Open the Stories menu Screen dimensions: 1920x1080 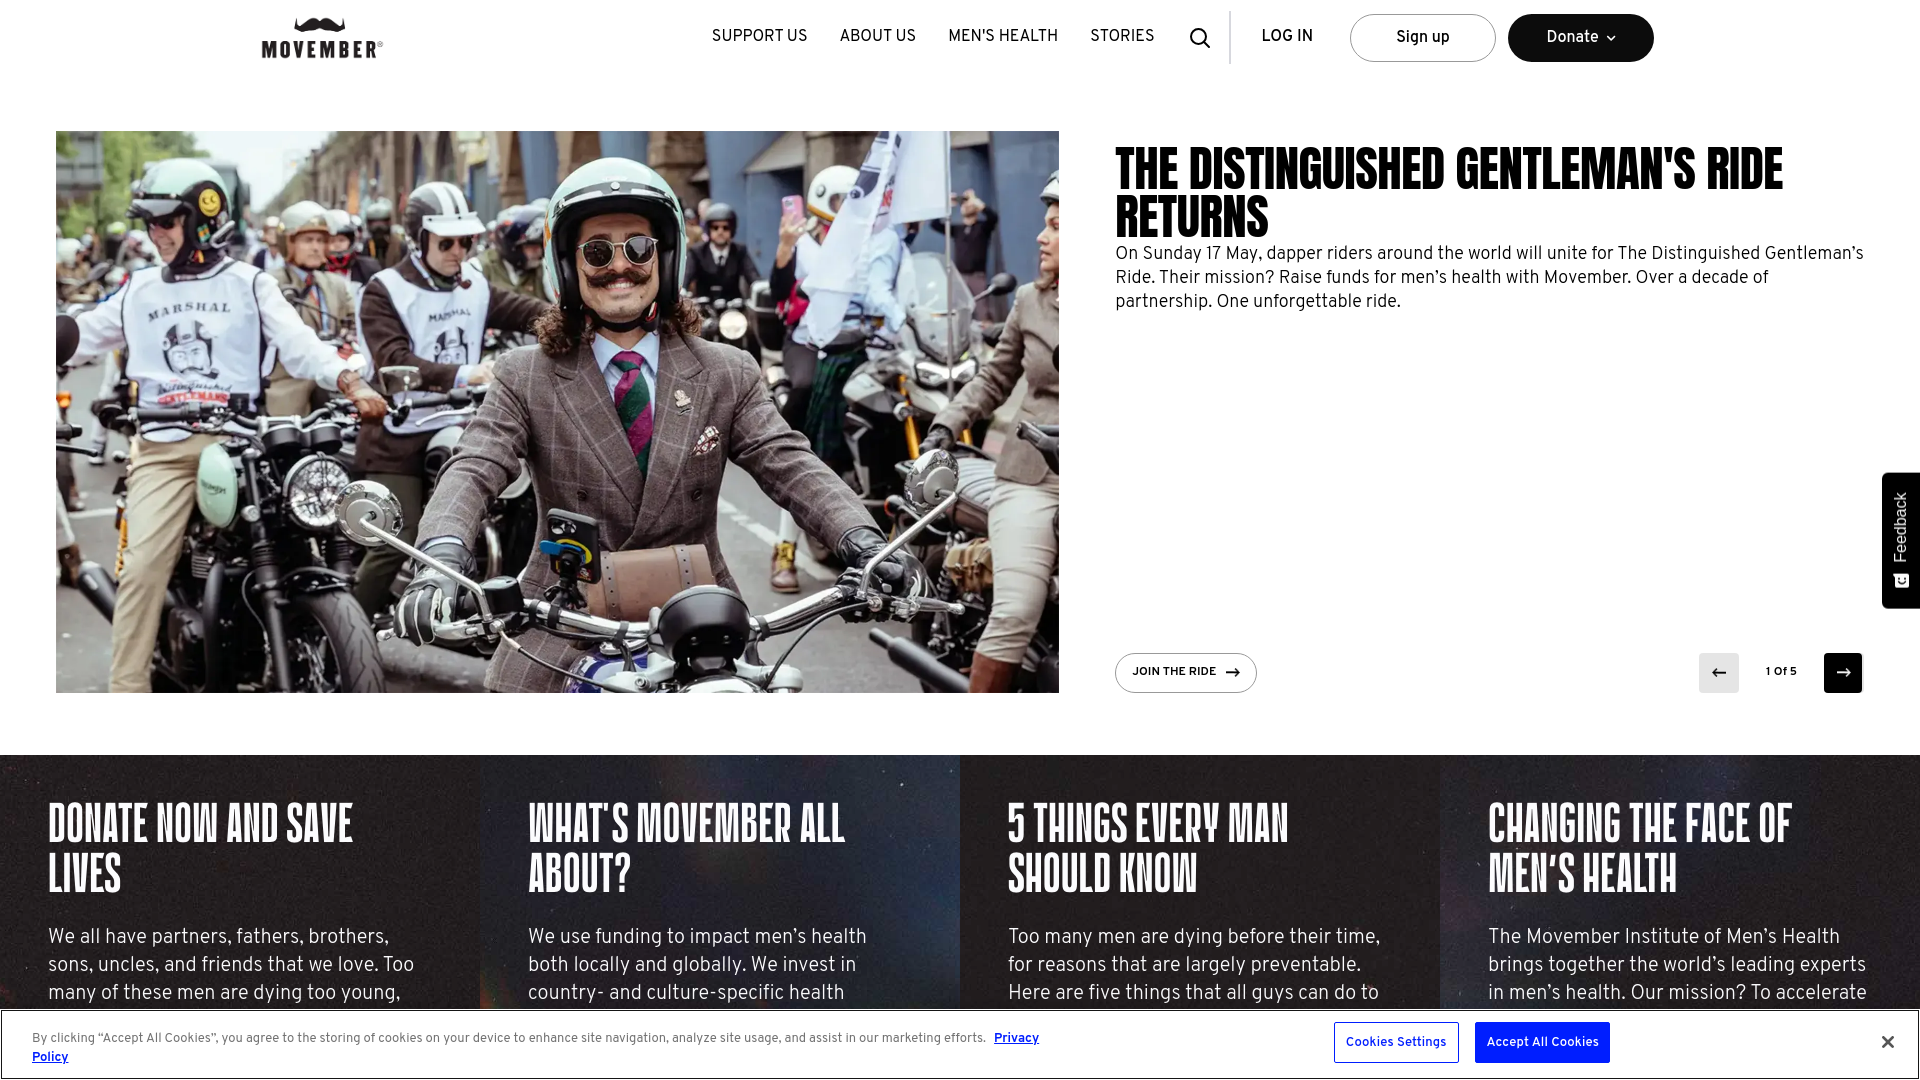point(1122,37)
